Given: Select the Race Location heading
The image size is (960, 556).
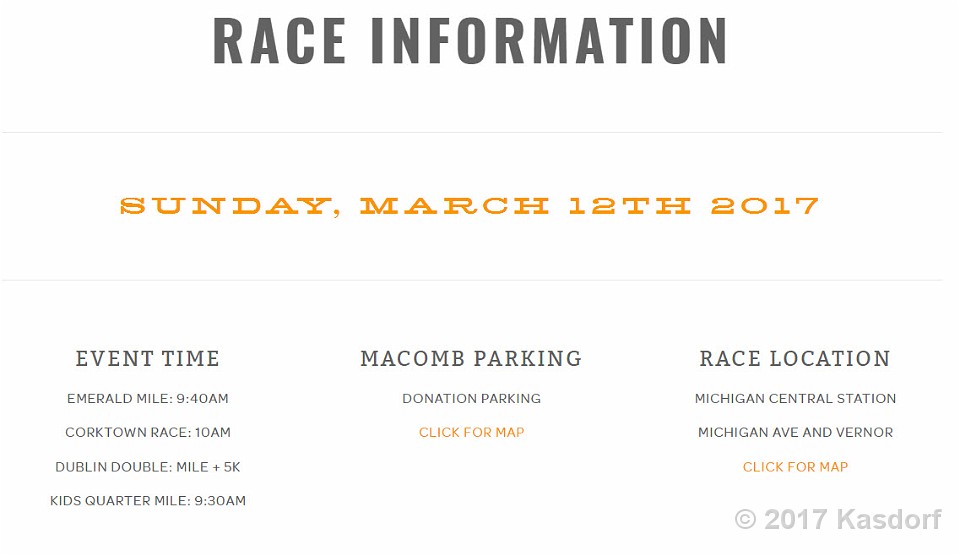Looking at the screenshot, I should click(x=795, y=359).
